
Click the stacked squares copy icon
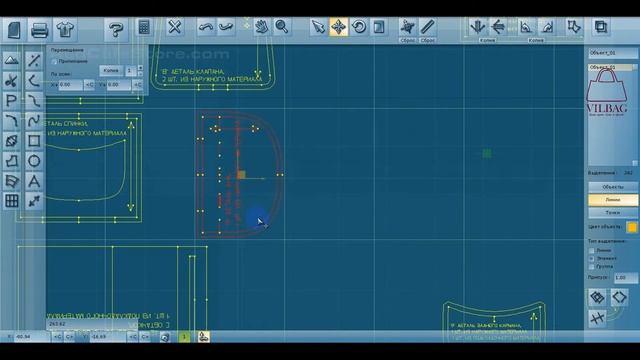click(601, 27)
